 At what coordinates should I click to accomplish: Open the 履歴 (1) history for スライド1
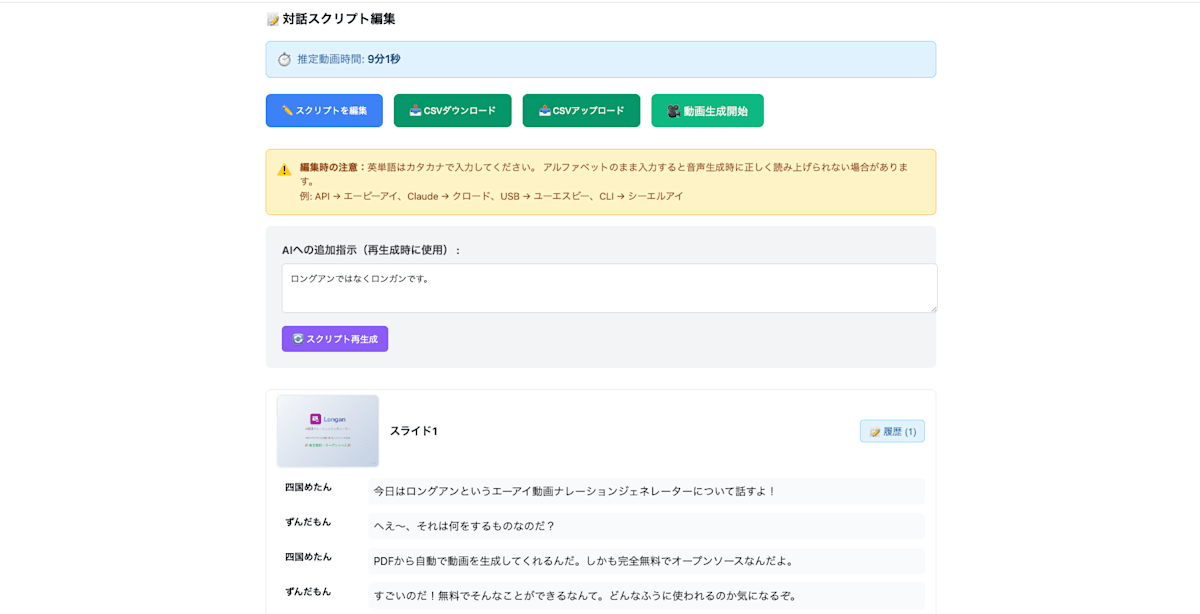pyautogui.click(x=892, y=431)
